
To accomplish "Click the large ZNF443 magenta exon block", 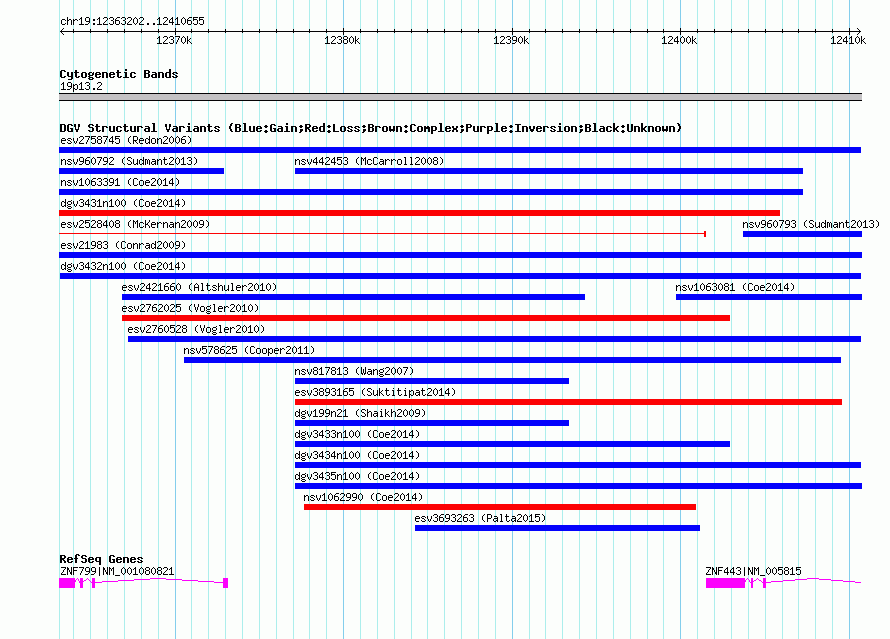I will tap(725, 583).
